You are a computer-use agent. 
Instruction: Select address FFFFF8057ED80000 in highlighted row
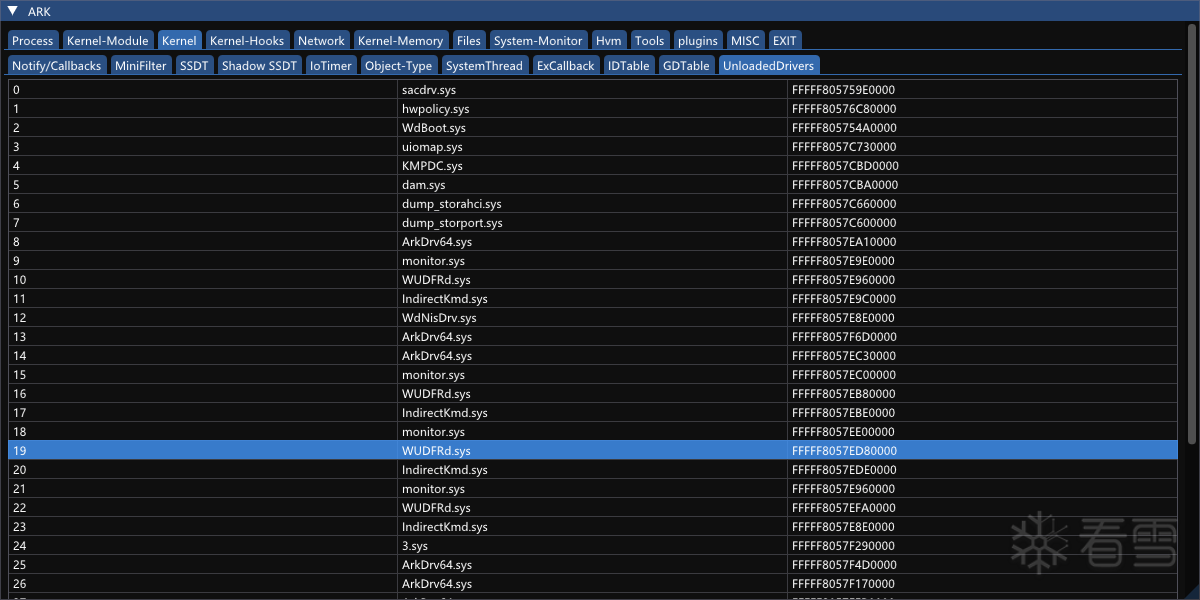[x=844, y=451]
